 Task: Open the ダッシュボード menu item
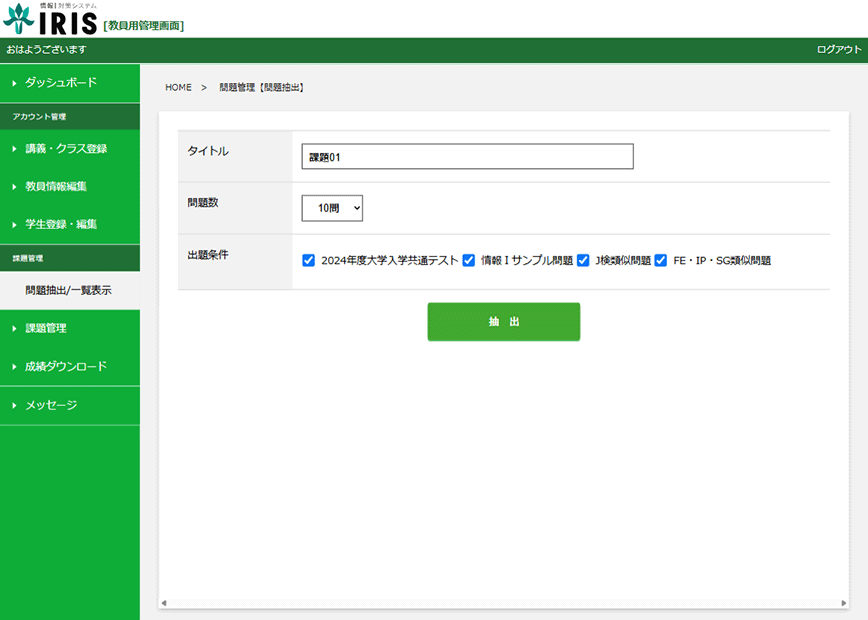point(70,83)
